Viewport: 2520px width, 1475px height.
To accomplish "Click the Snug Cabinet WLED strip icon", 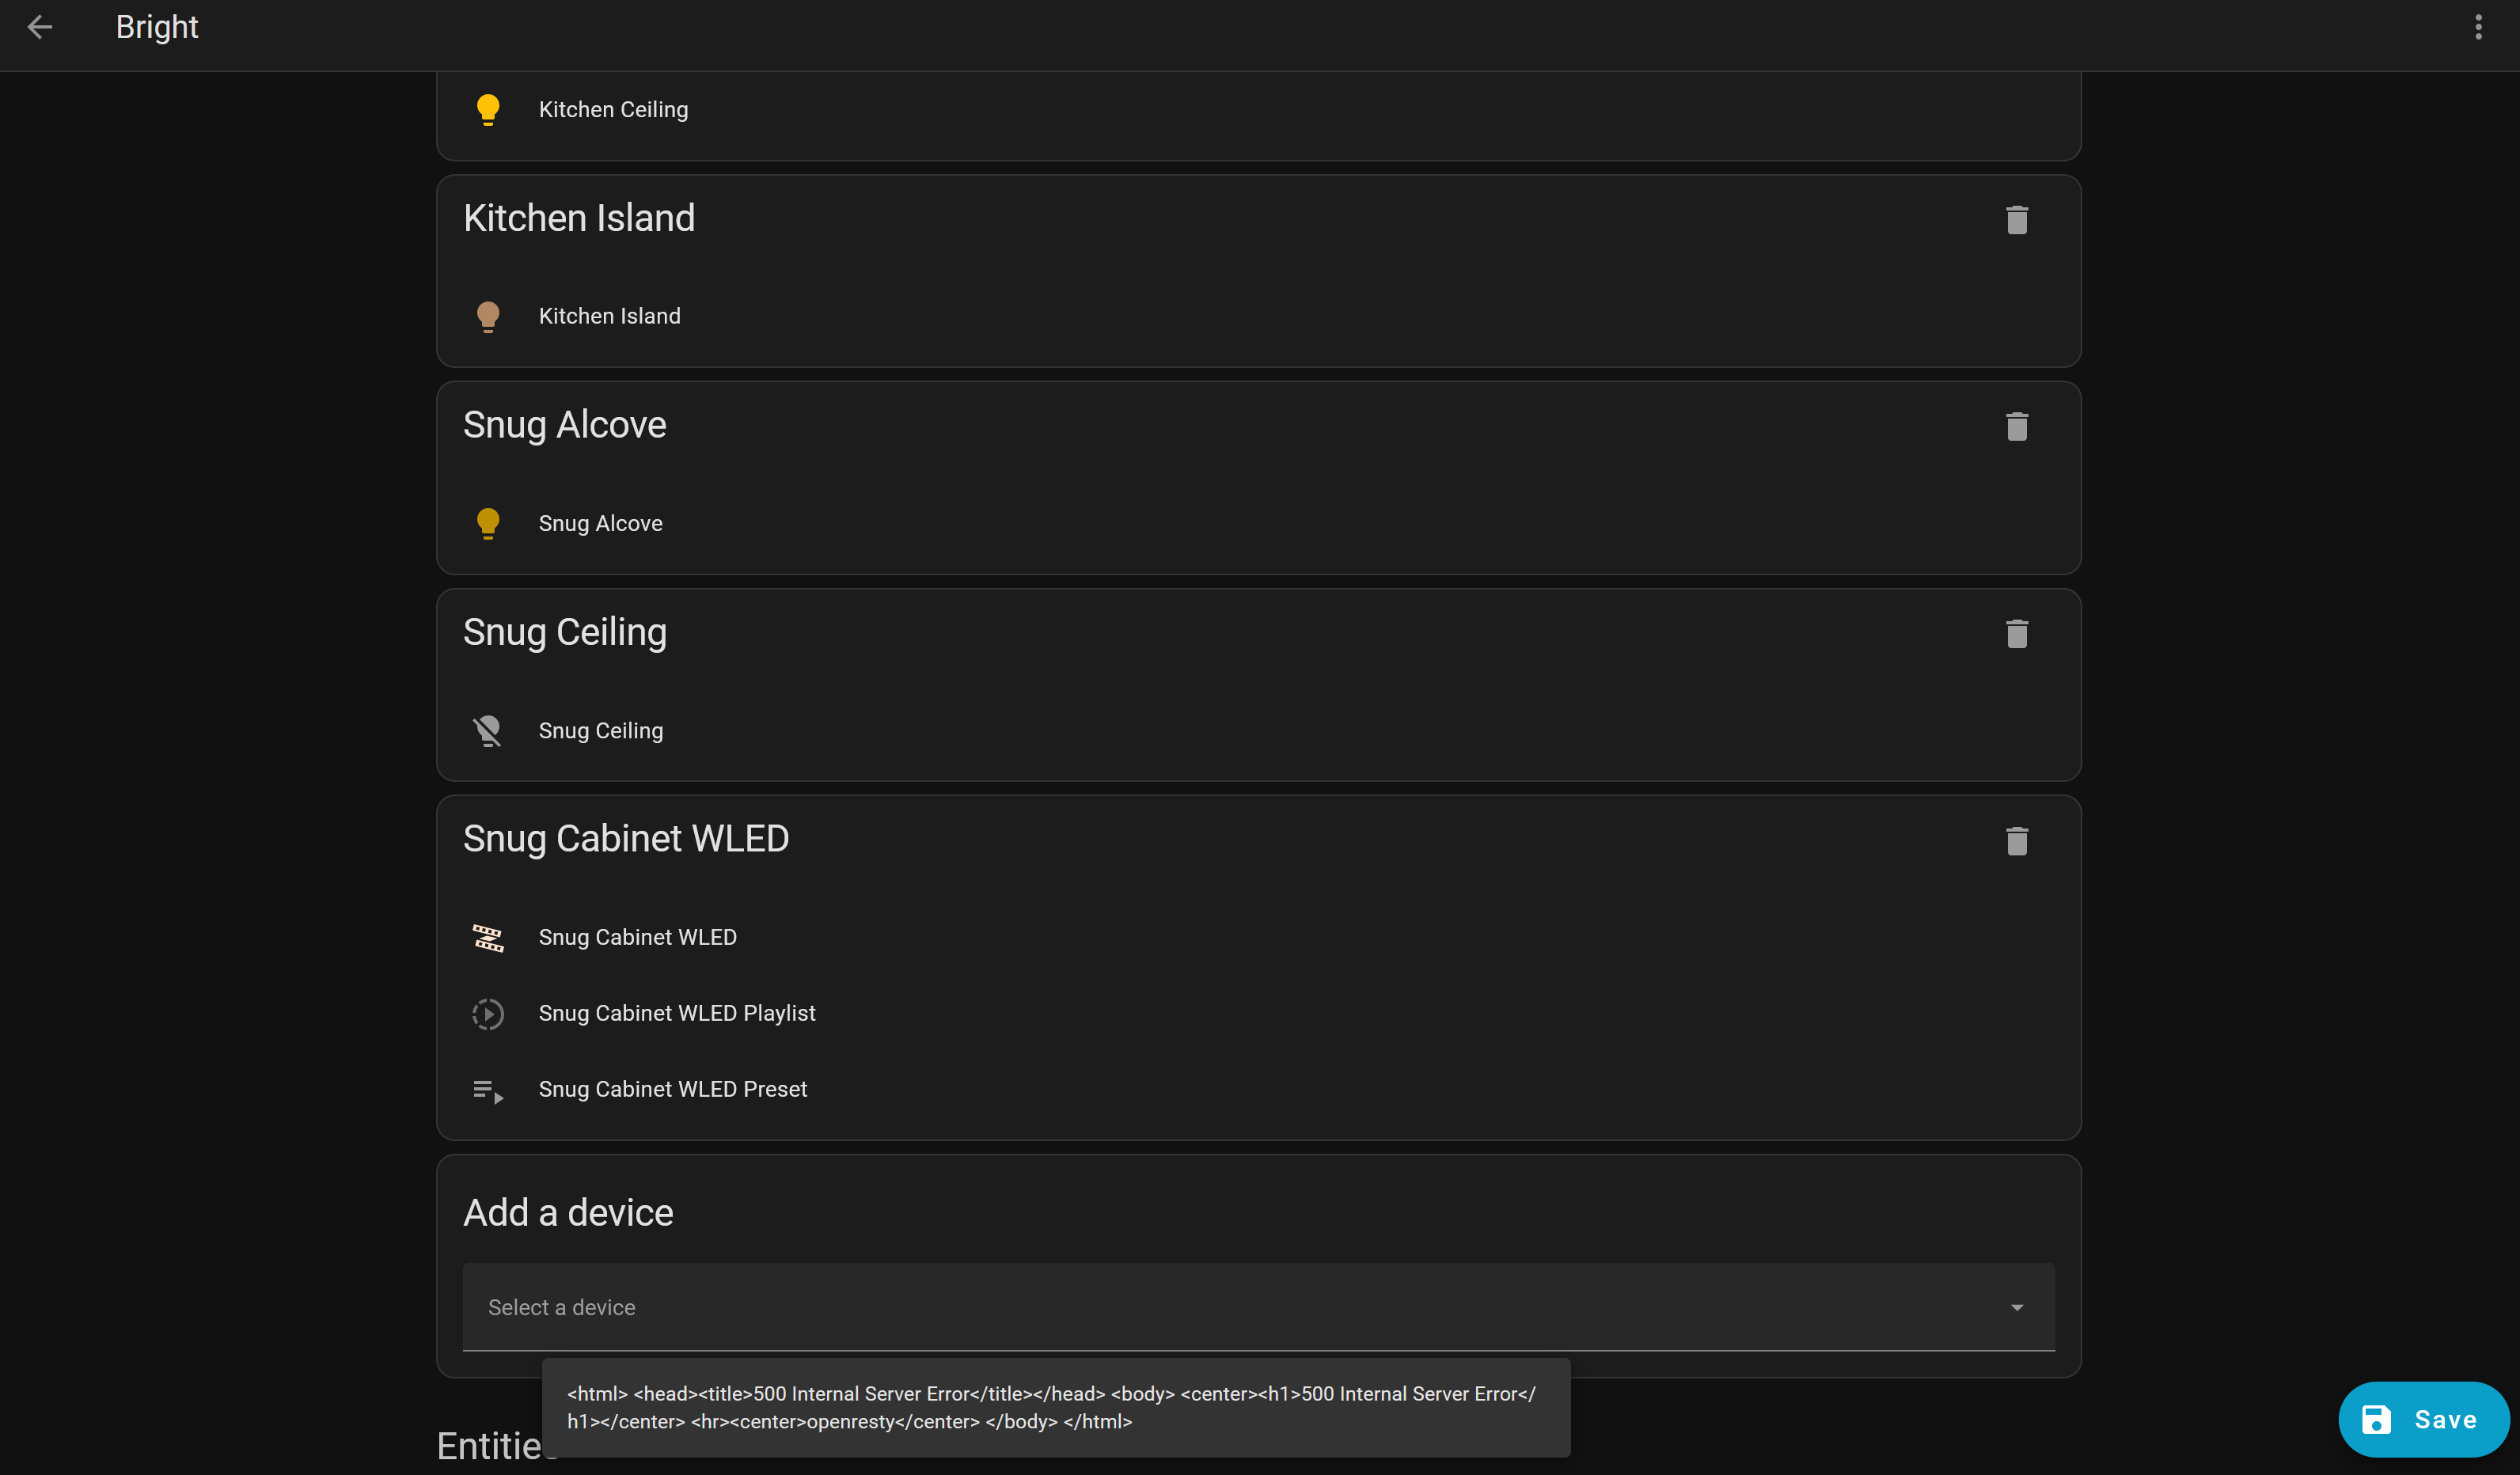I will 488,937.
